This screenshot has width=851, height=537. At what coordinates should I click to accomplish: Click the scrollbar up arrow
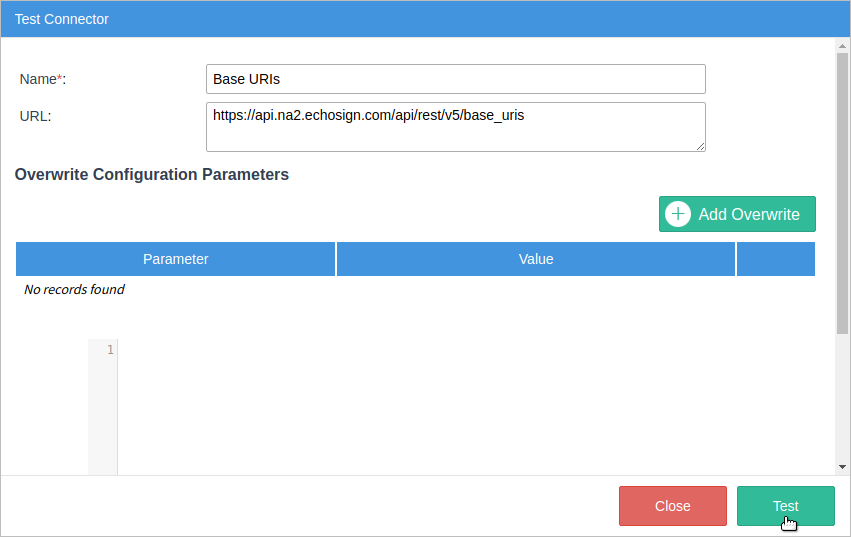point(842,45)
